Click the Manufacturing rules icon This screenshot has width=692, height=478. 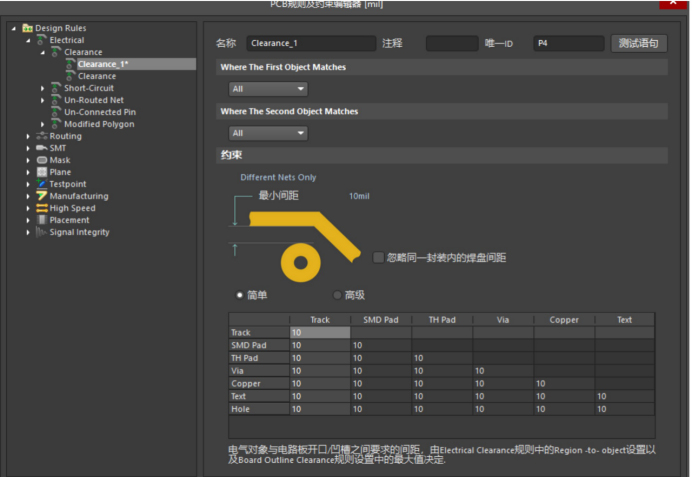coord(42,196)
